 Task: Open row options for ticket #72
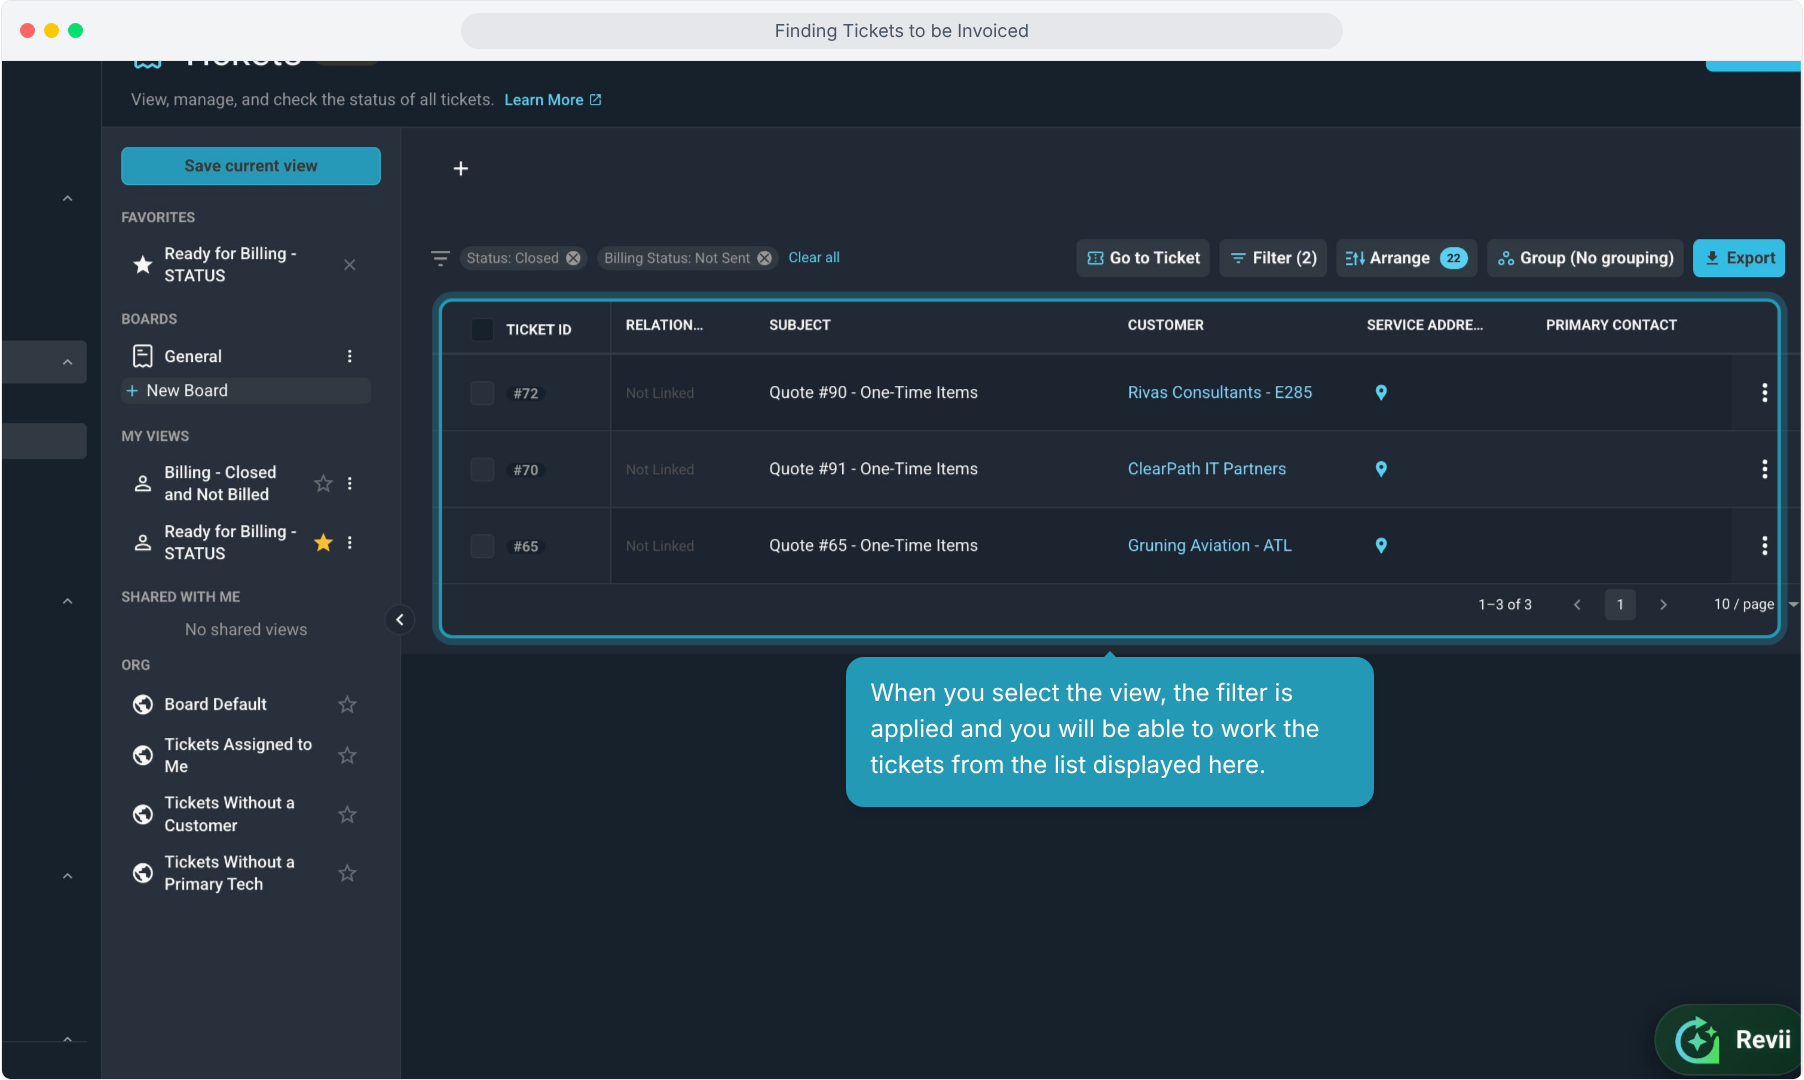point(1764,393)
